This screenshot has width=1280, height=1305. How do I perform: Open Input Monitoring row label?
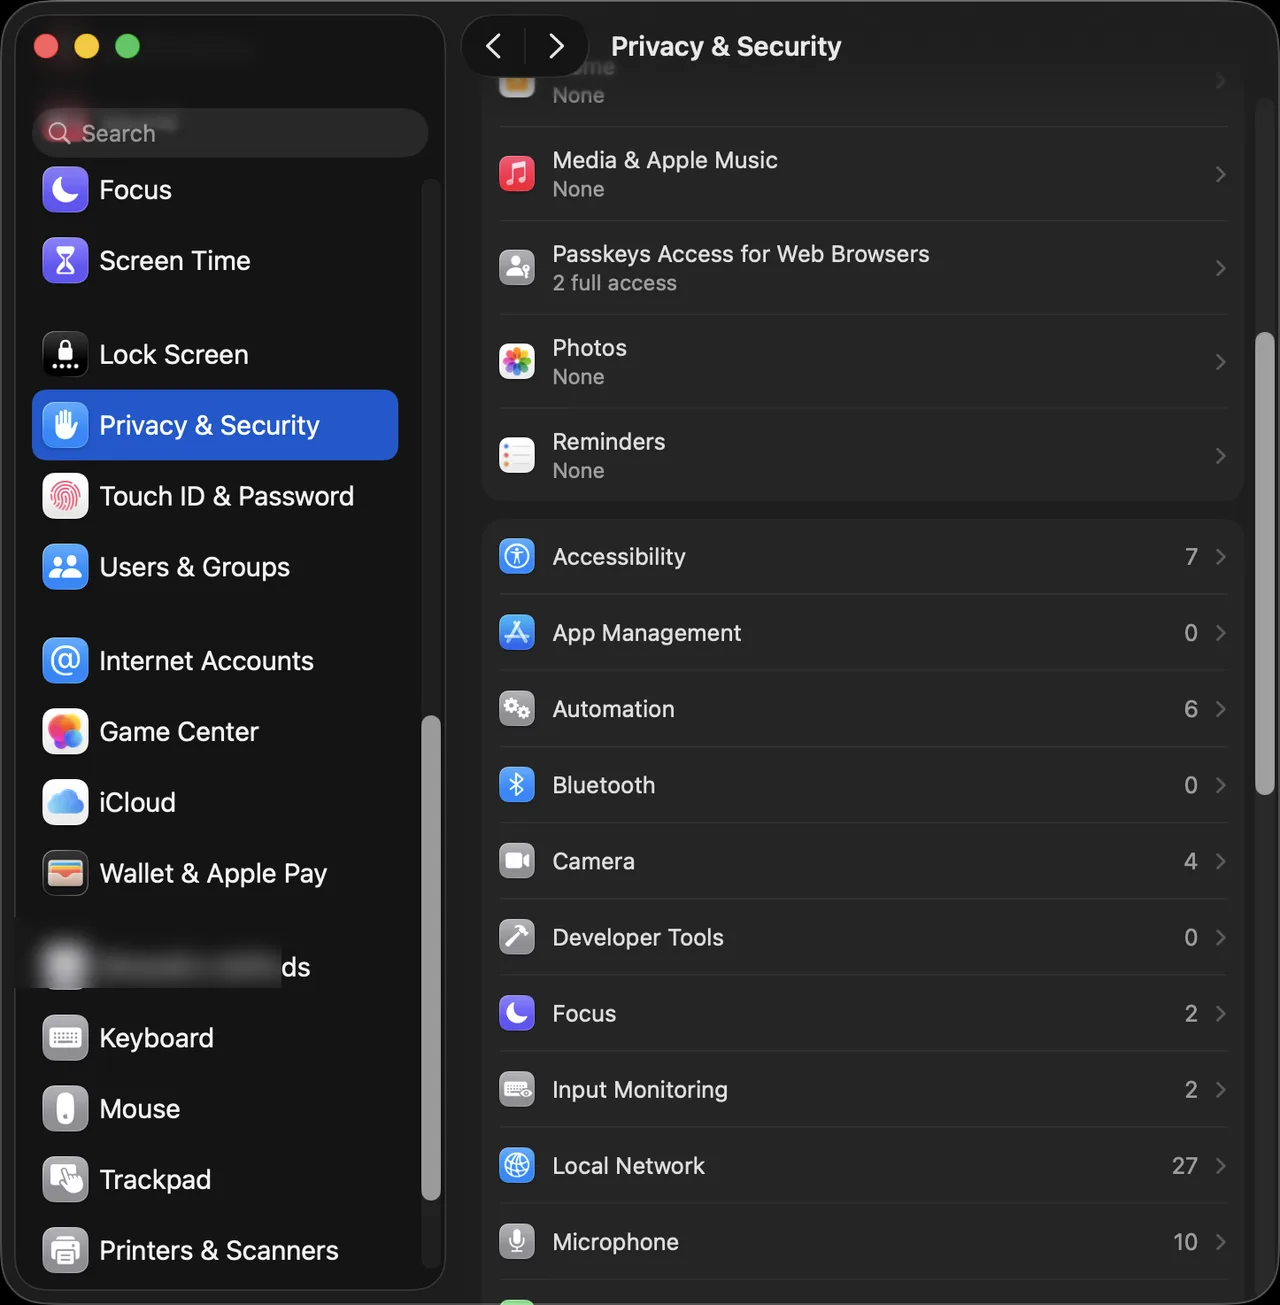tap(640, 1089)
